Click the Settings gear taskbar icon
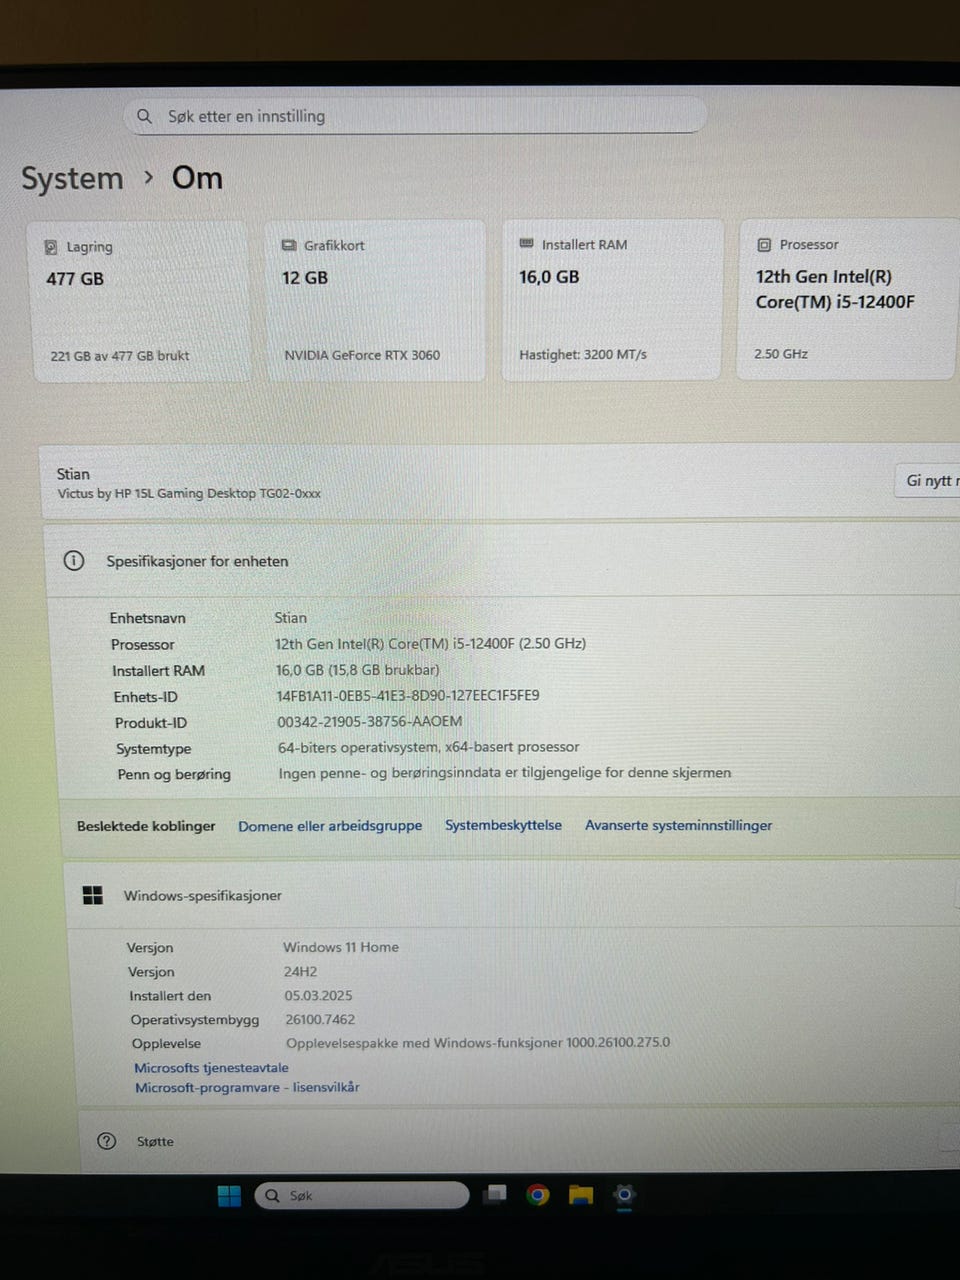This screenshot has width=960, height=1280. click(624, 1194)
